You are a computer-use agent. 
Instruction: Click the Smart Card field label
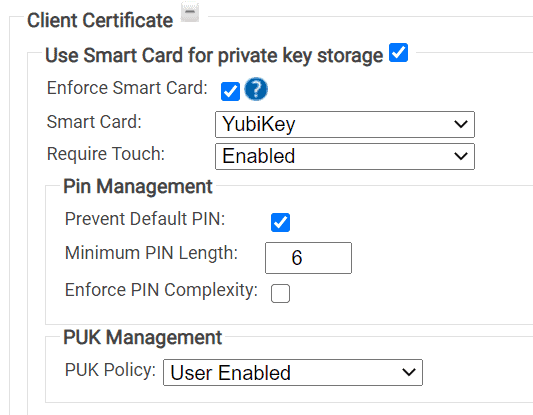click(x=94, y=122)
